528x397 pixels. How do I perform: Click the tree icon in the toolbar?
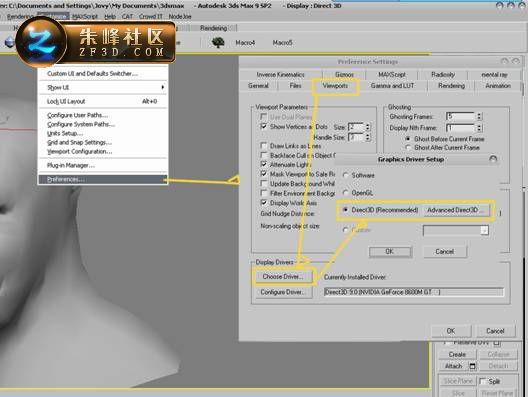pyautogui.click(x=218, y=42)
